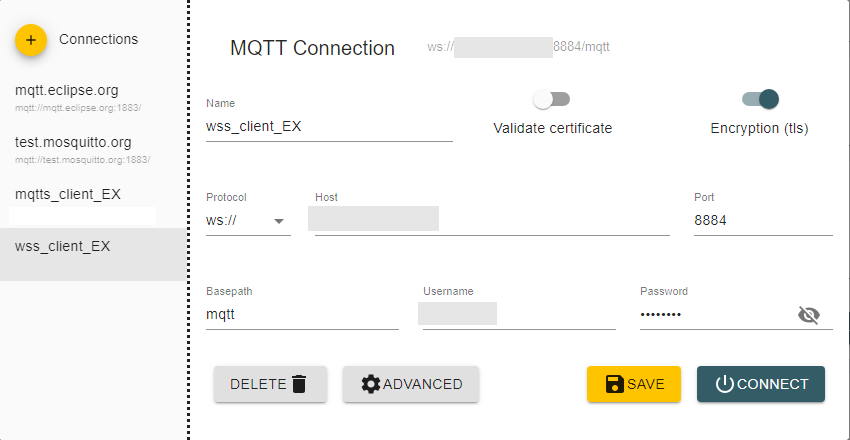Viewport: 850px width, 440px height.
Task: Click the trash icon on Delete
Action: point(299,384)
